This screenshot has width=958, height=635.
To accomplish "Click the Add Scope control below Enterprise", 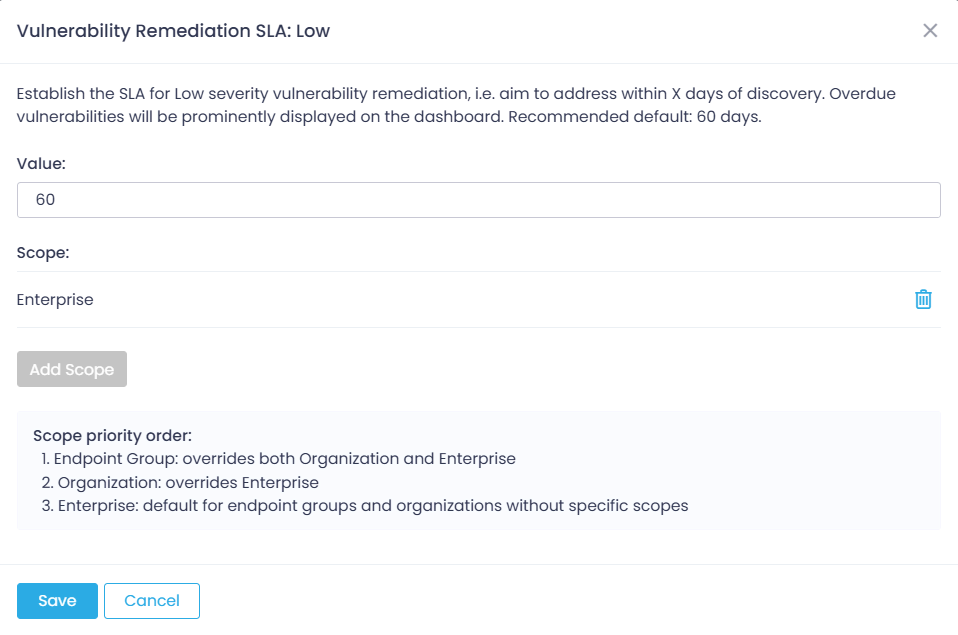I will pyautogui.click(x=71, y=368).
